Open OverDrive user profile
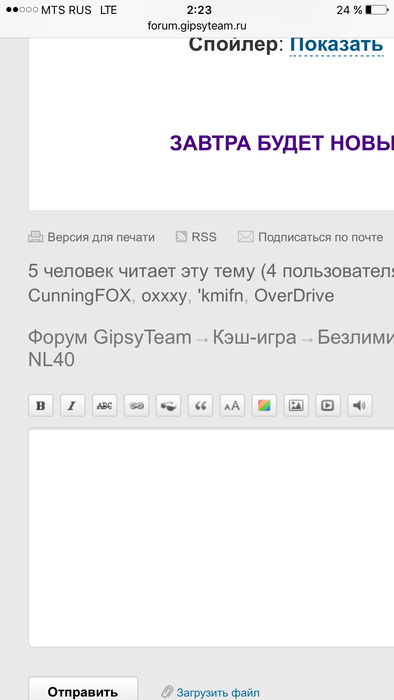The height and width of the screenshot is (700, 394). tap(294, 296)
